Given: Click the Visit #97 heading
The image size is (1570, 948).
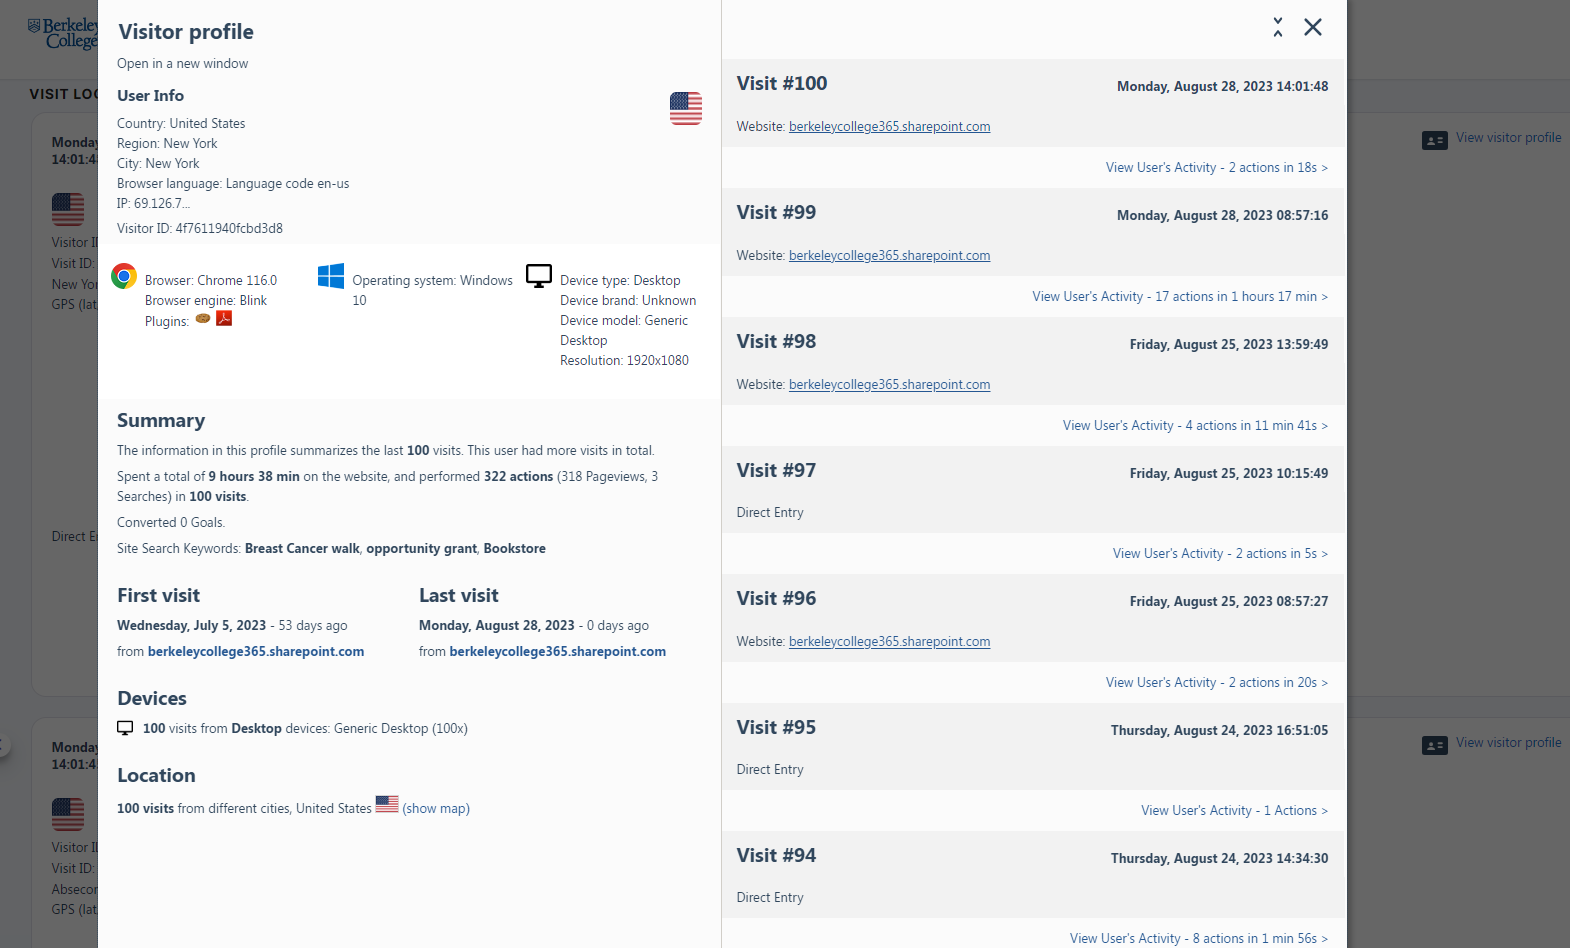Looking at the screenshot, I should [x=776, y=470].
